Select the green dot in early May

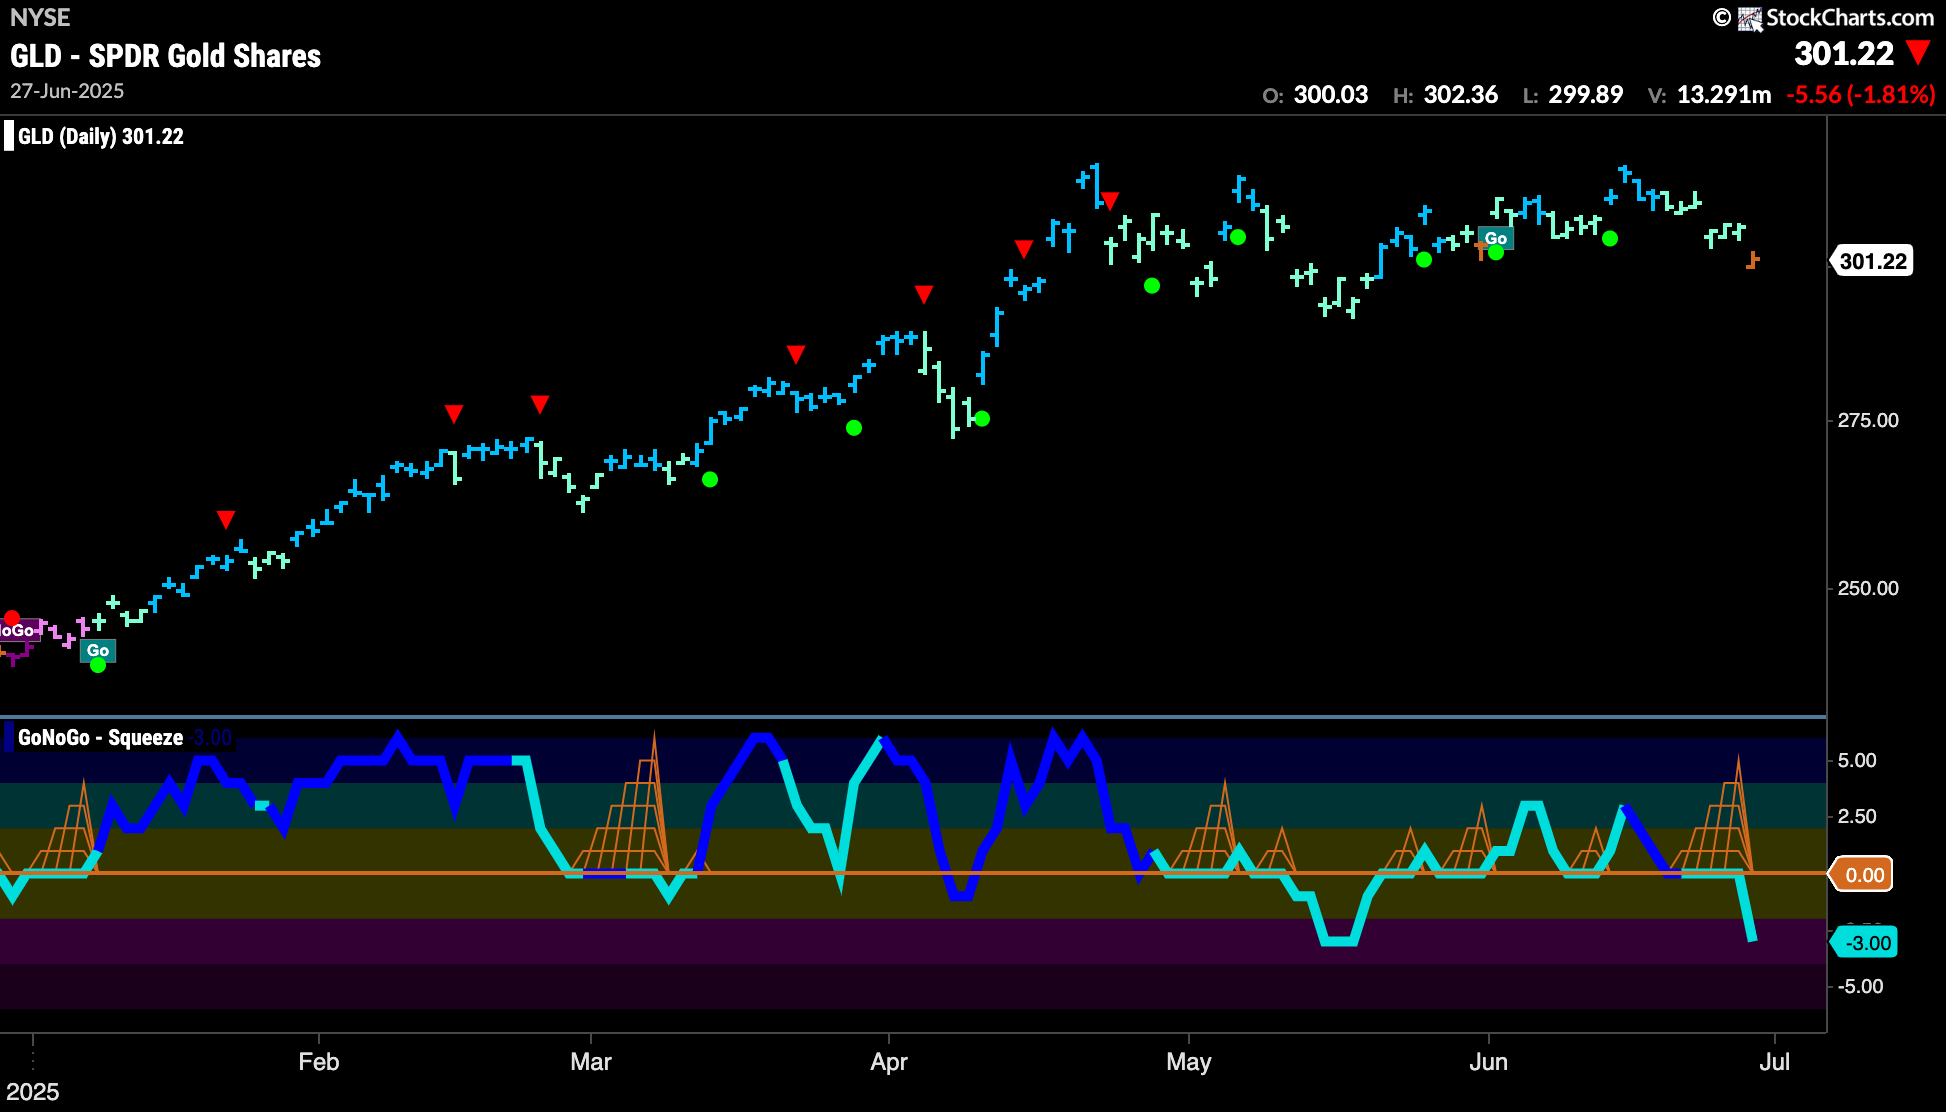[x=1238, y=237]
